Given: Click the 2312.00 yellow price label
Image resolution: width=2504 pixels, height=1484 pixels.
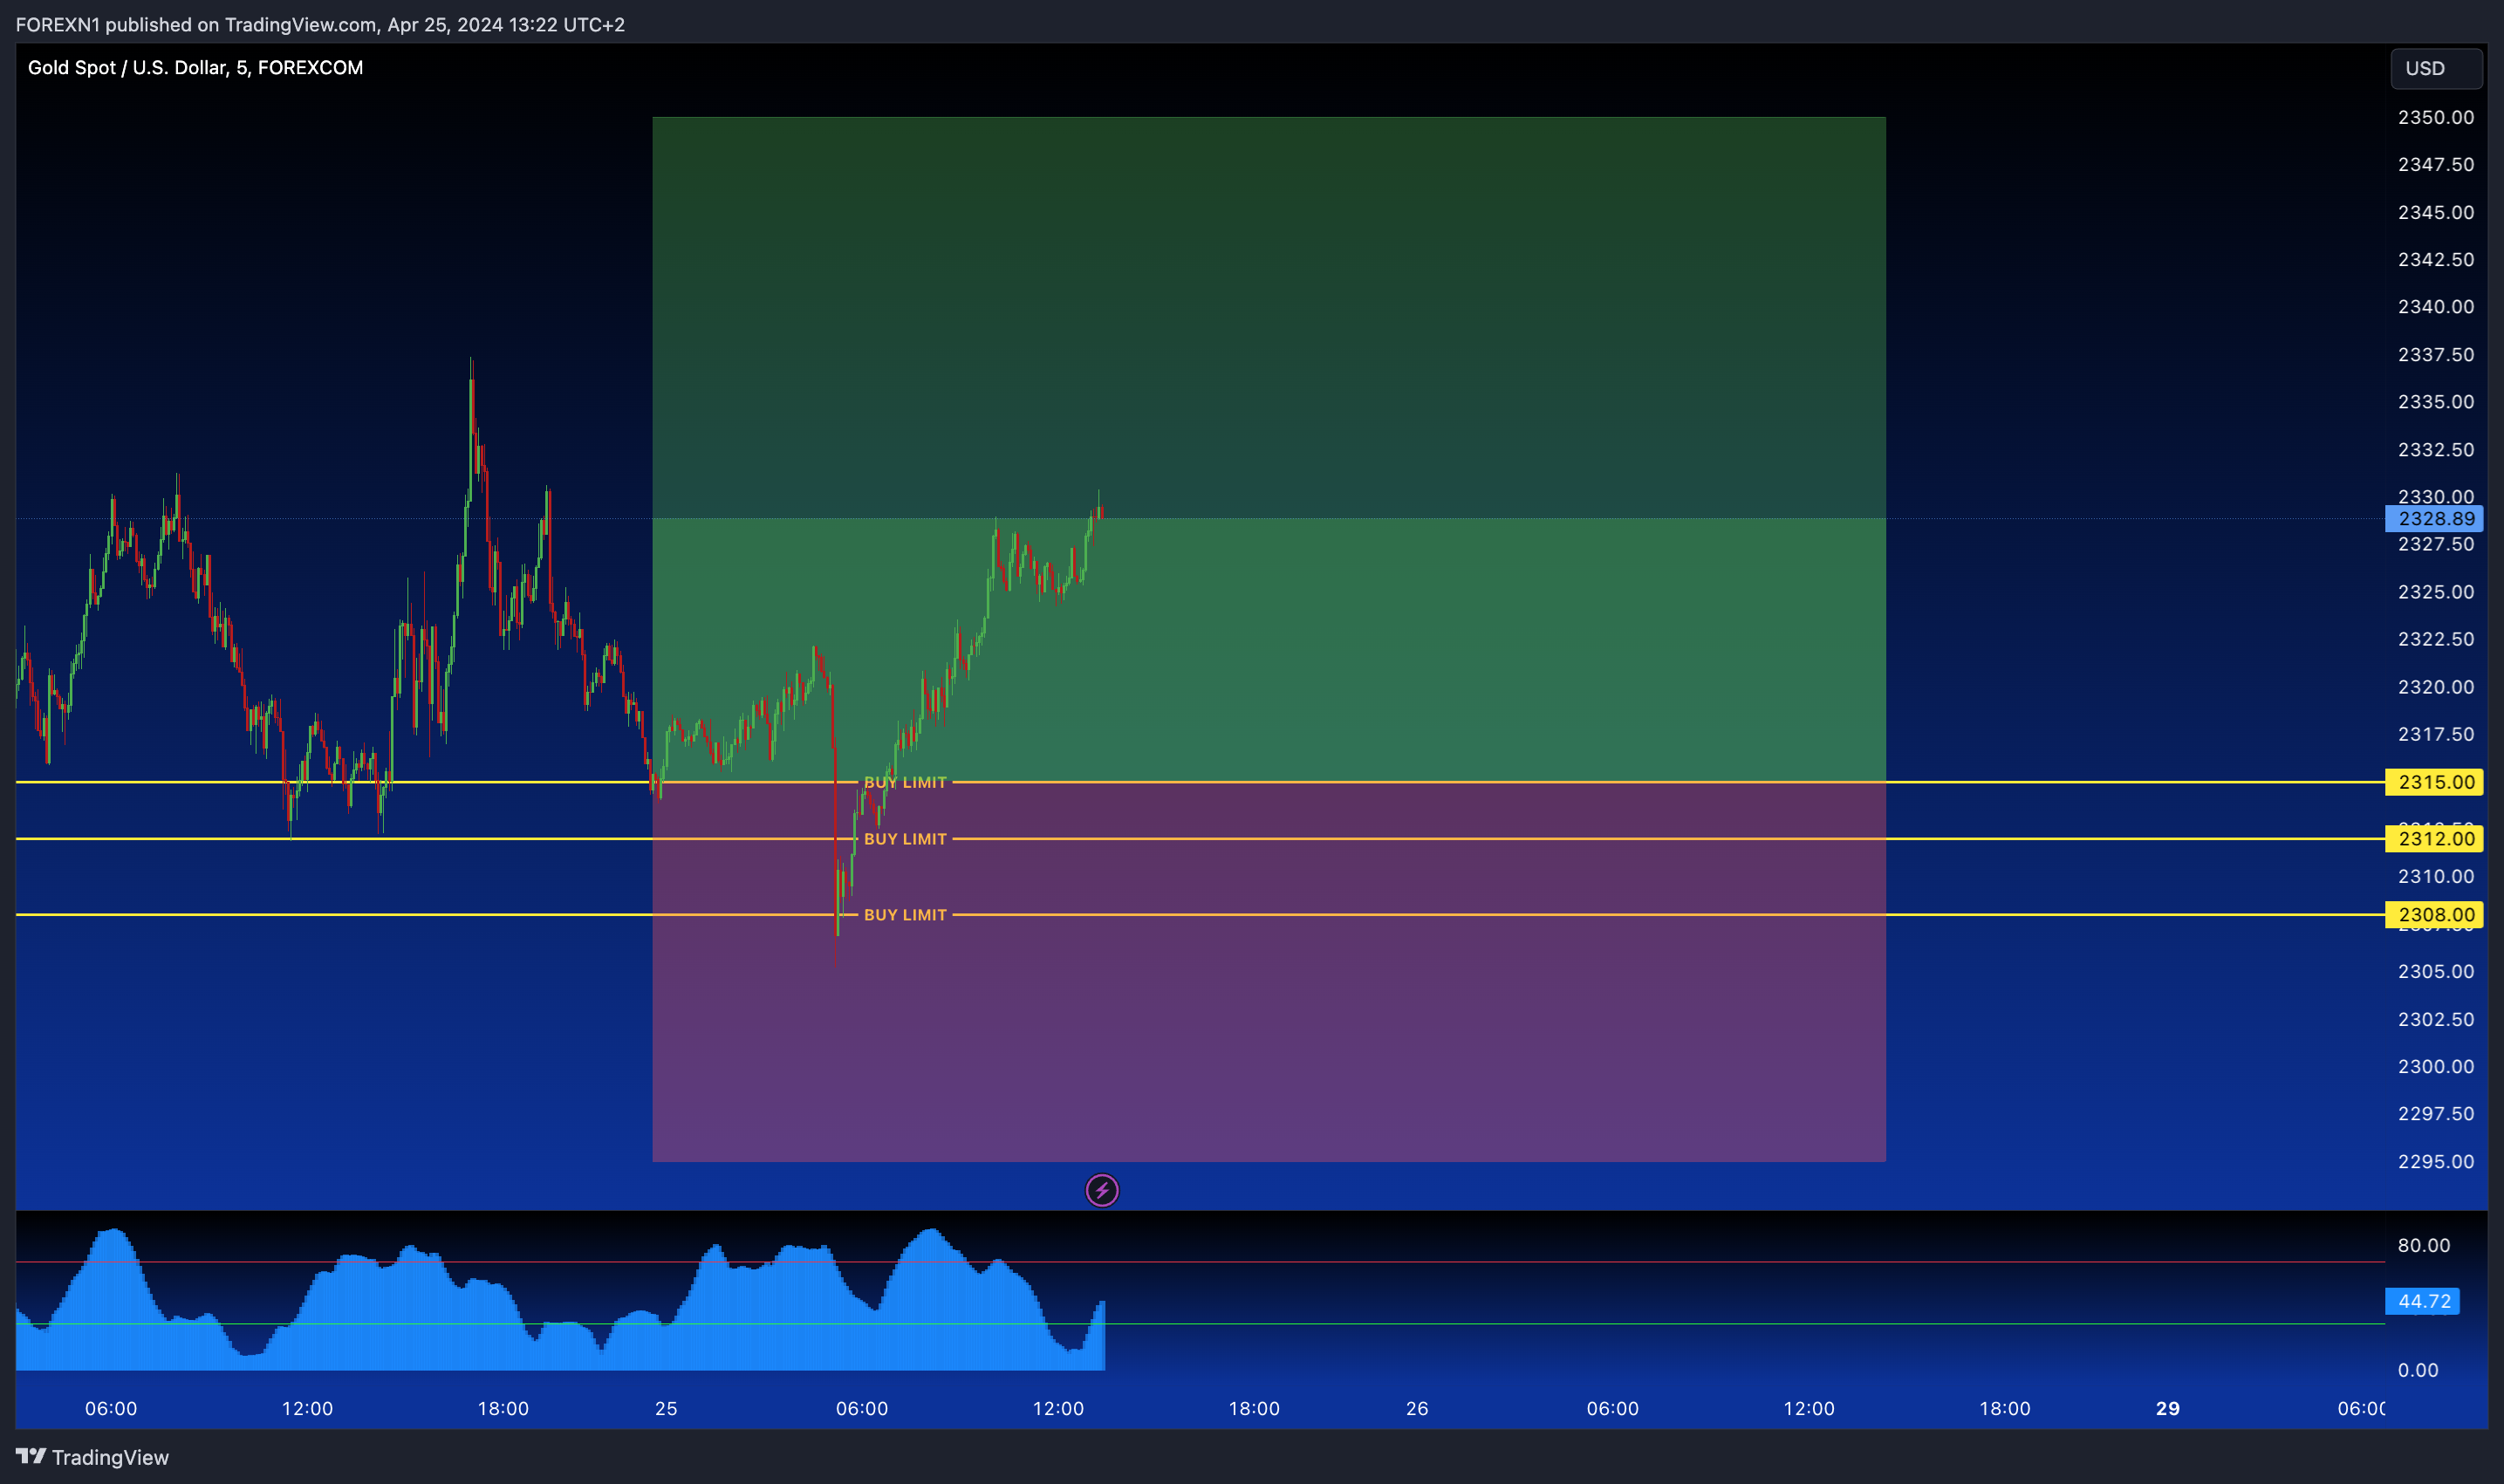Looking at the screenshot, I should tap(2434, 839).
